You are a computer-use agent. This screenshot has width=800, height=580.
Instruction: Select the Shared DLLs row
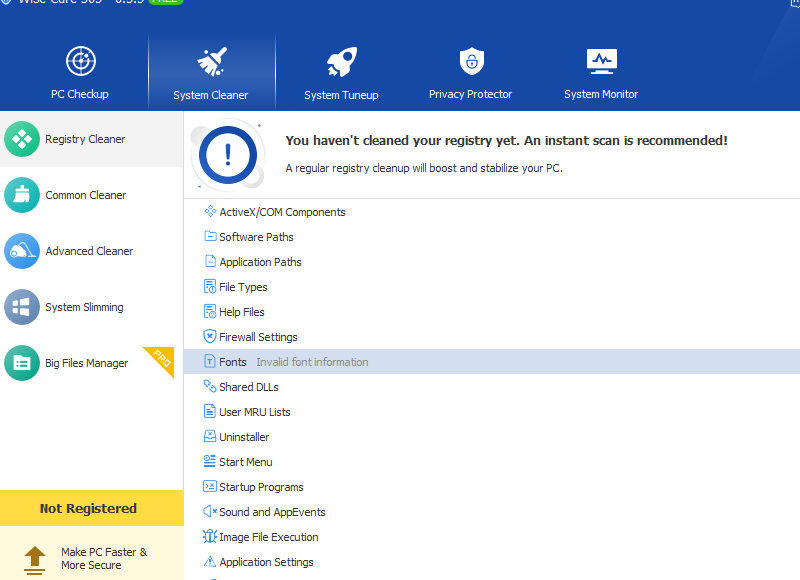click(x=492, y=387)
